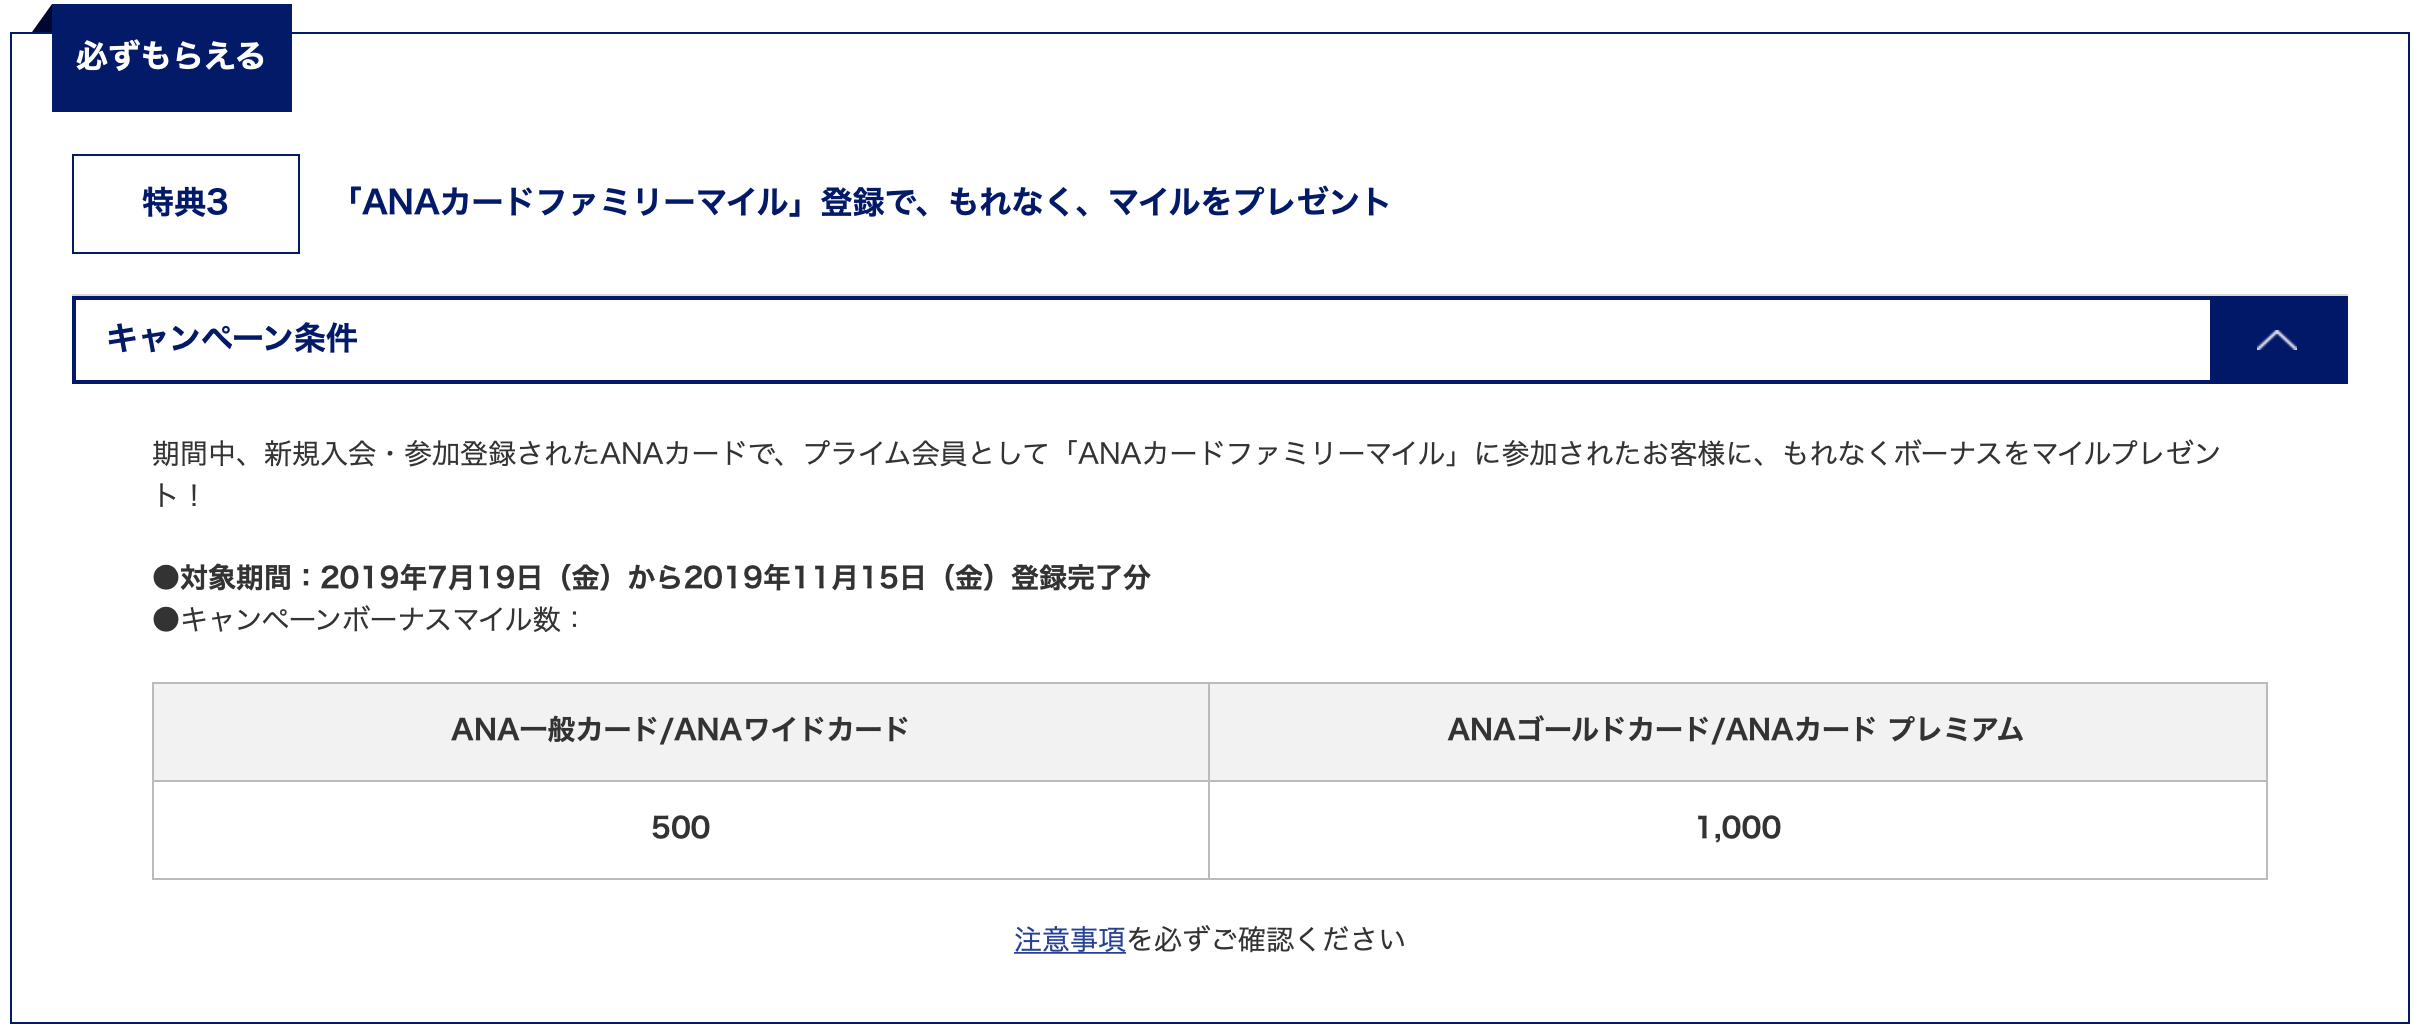Click the ANAゴールドカード/ANAカード プレミアム column header
This screenshot has width=2426, height=1036.
coord(1737,731)
